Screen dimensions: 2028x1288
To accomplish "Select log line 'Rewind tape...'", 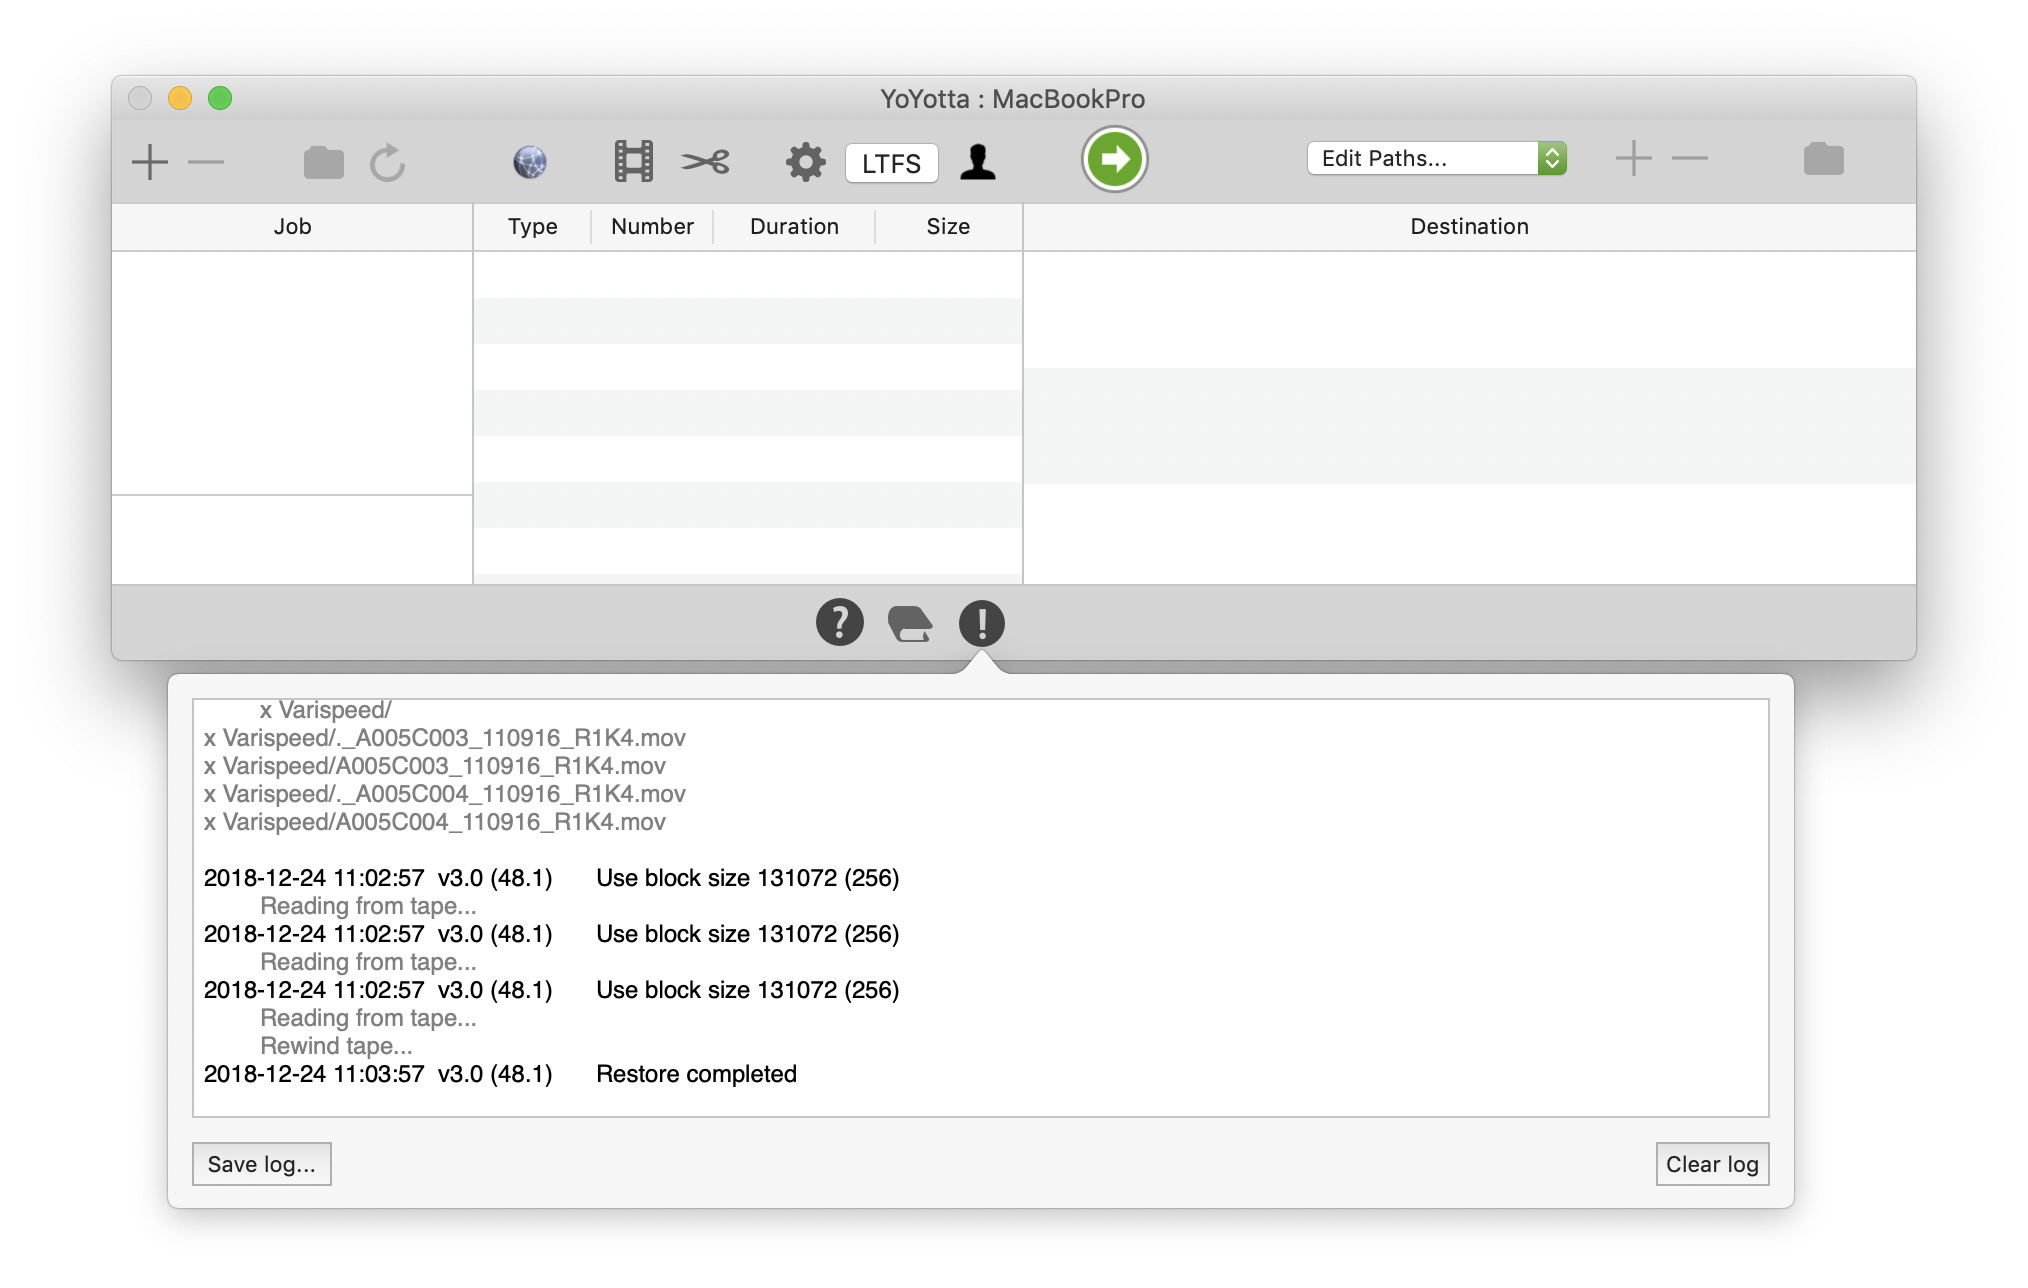I will [336, 1046].
